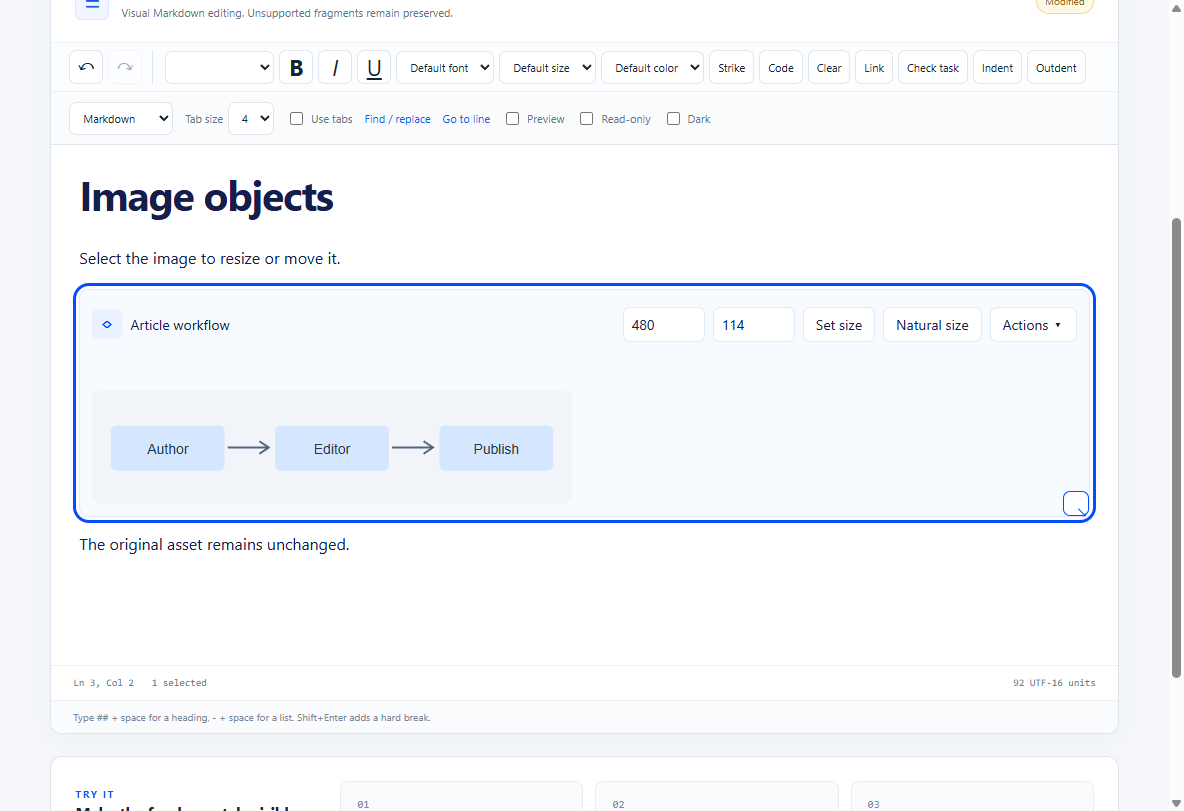
Task: Click the Outdent button
Action: coord(1056,67)
